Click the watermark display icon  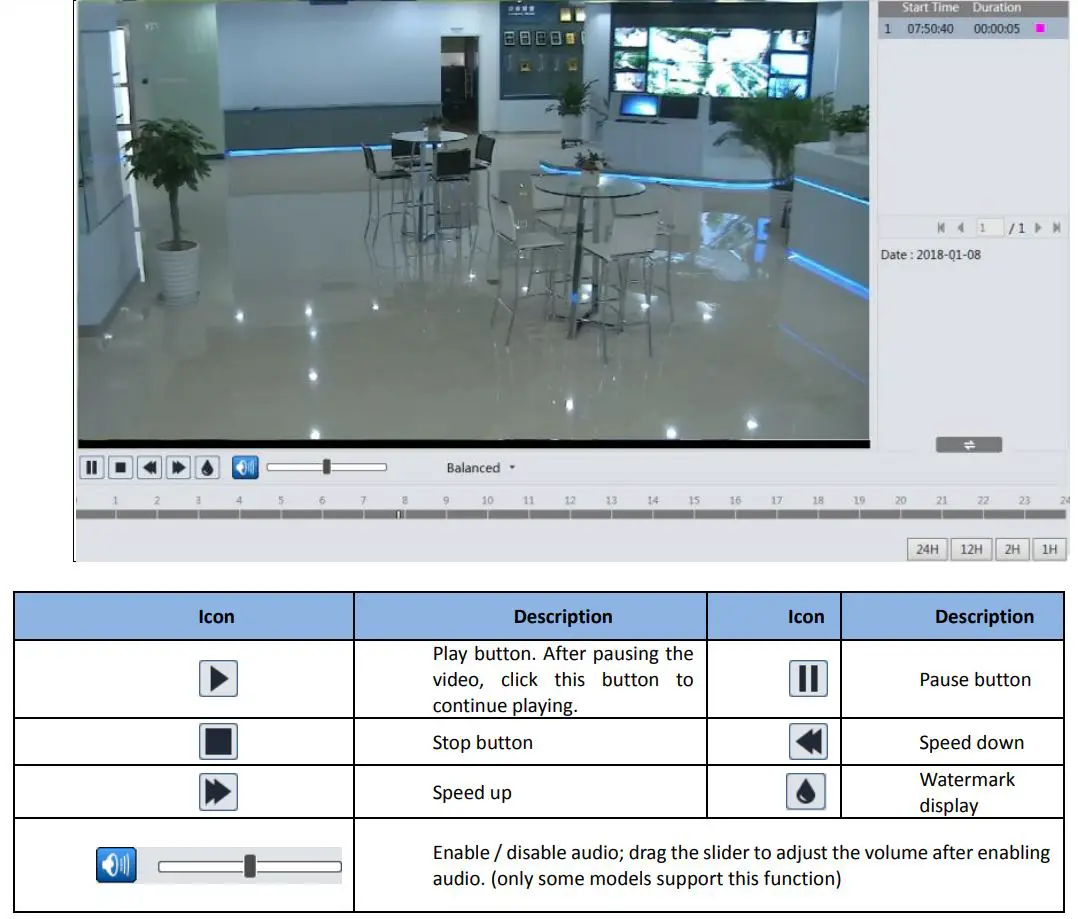click(x=207, y=466)
